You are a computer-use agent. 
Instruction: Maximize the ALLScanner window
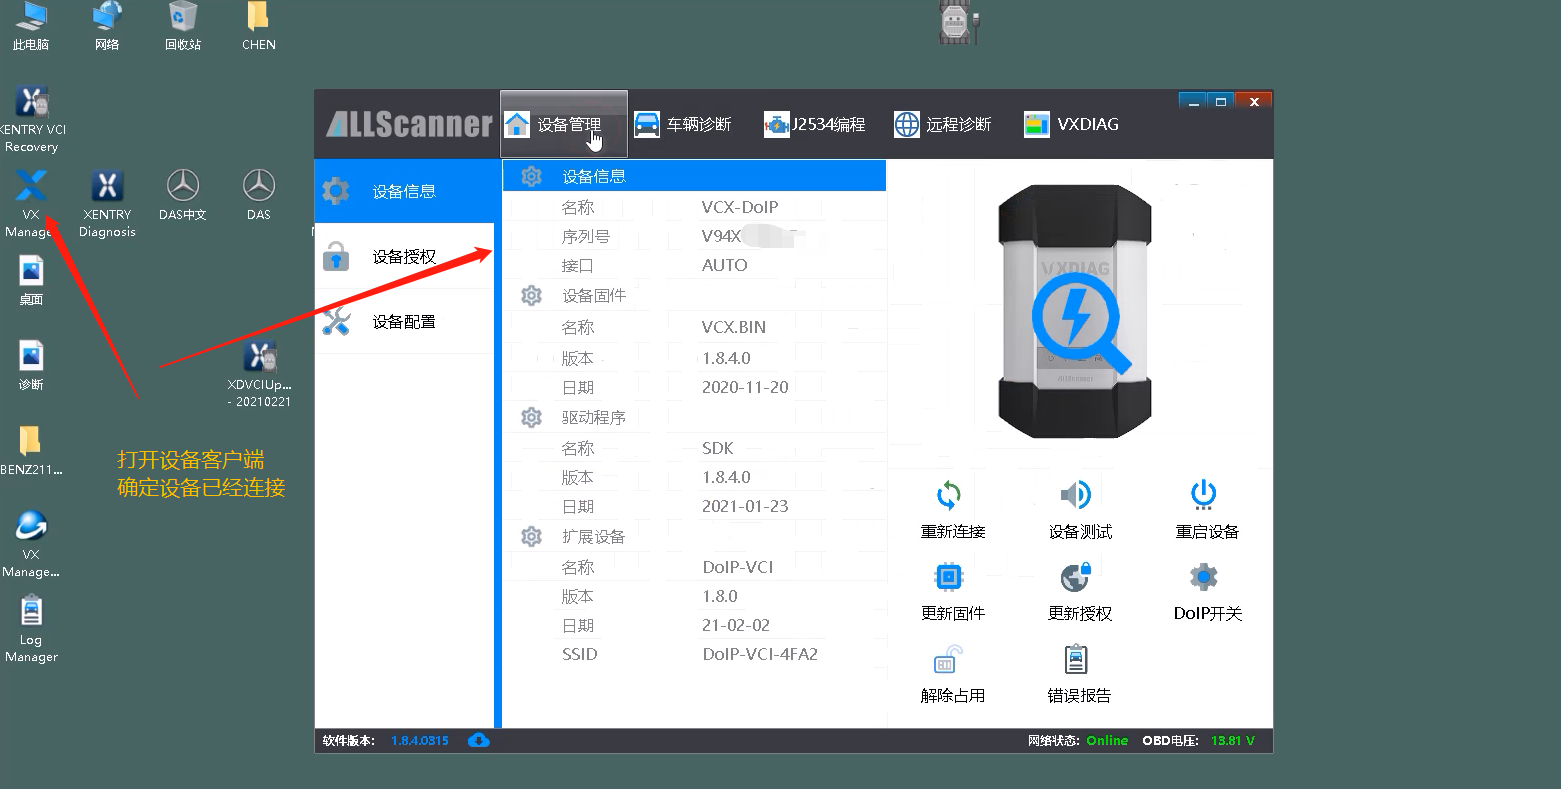click(1220, 101)
